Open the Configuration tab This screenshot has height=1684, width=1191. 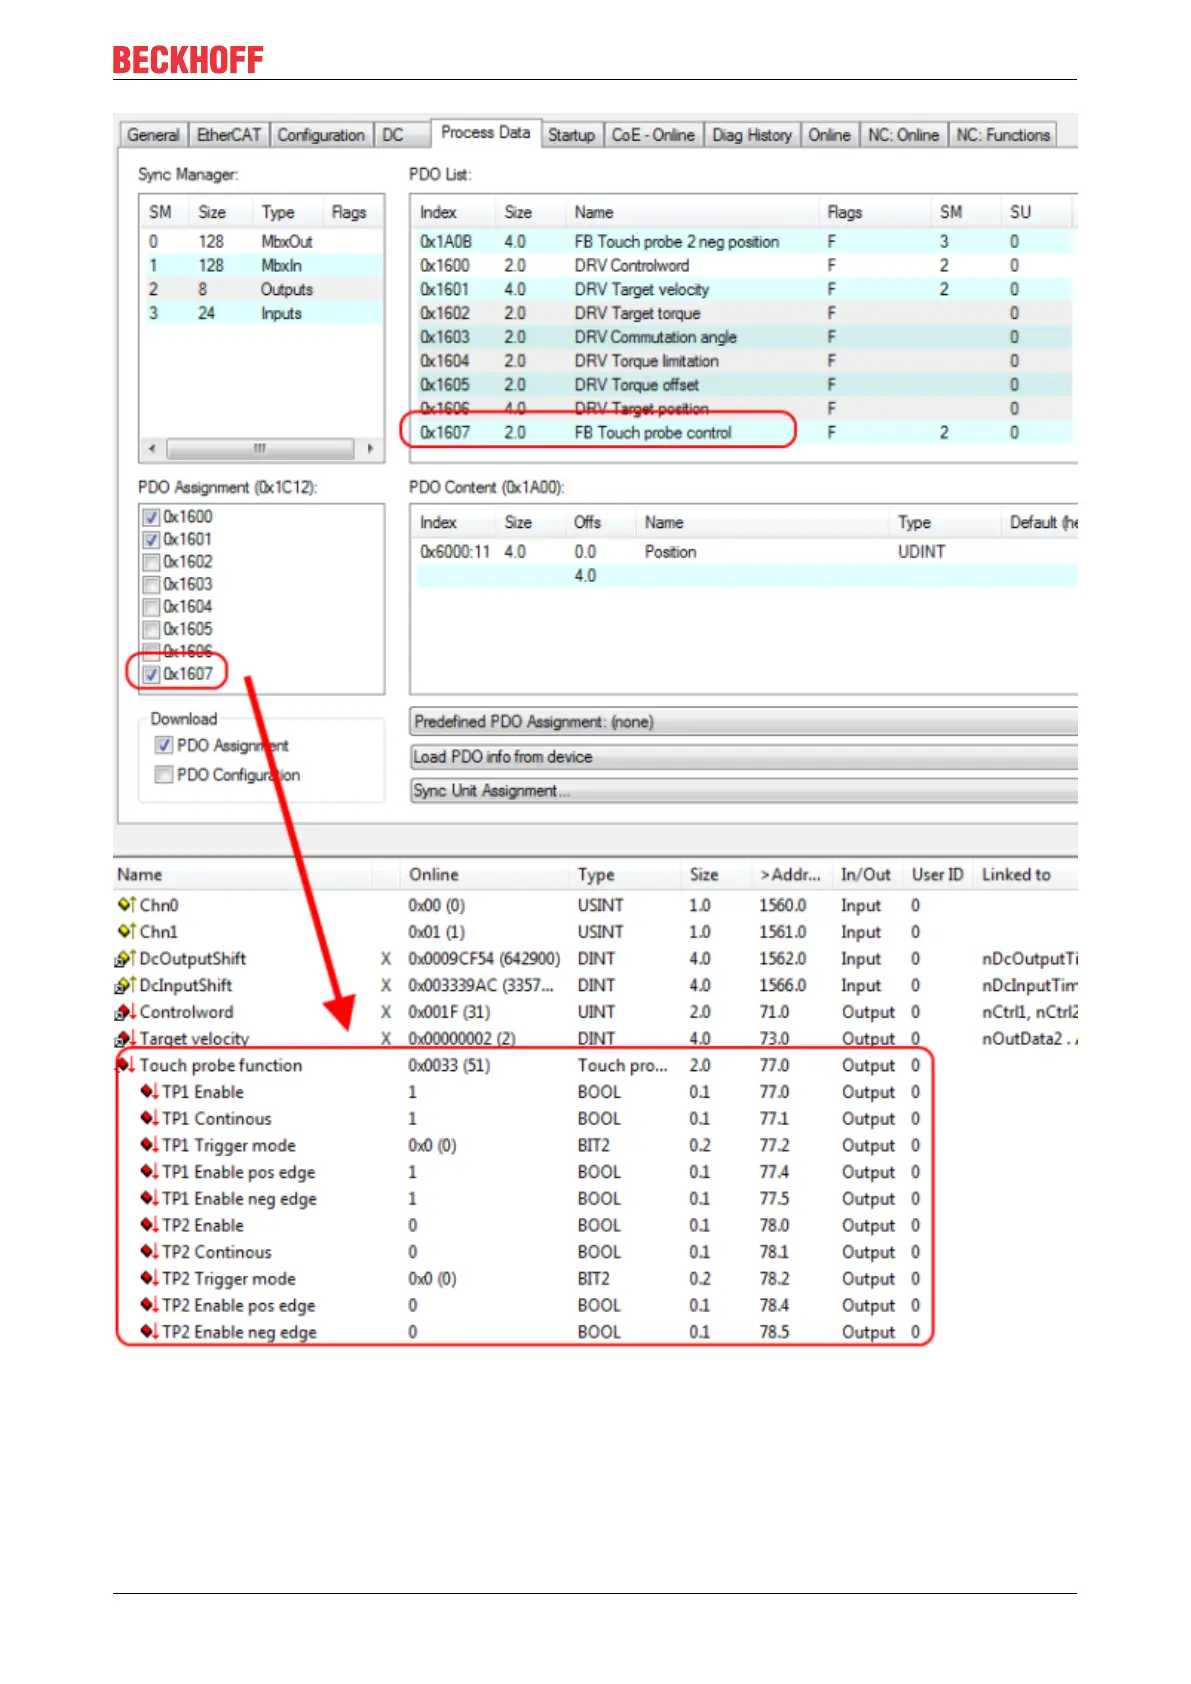321,135
